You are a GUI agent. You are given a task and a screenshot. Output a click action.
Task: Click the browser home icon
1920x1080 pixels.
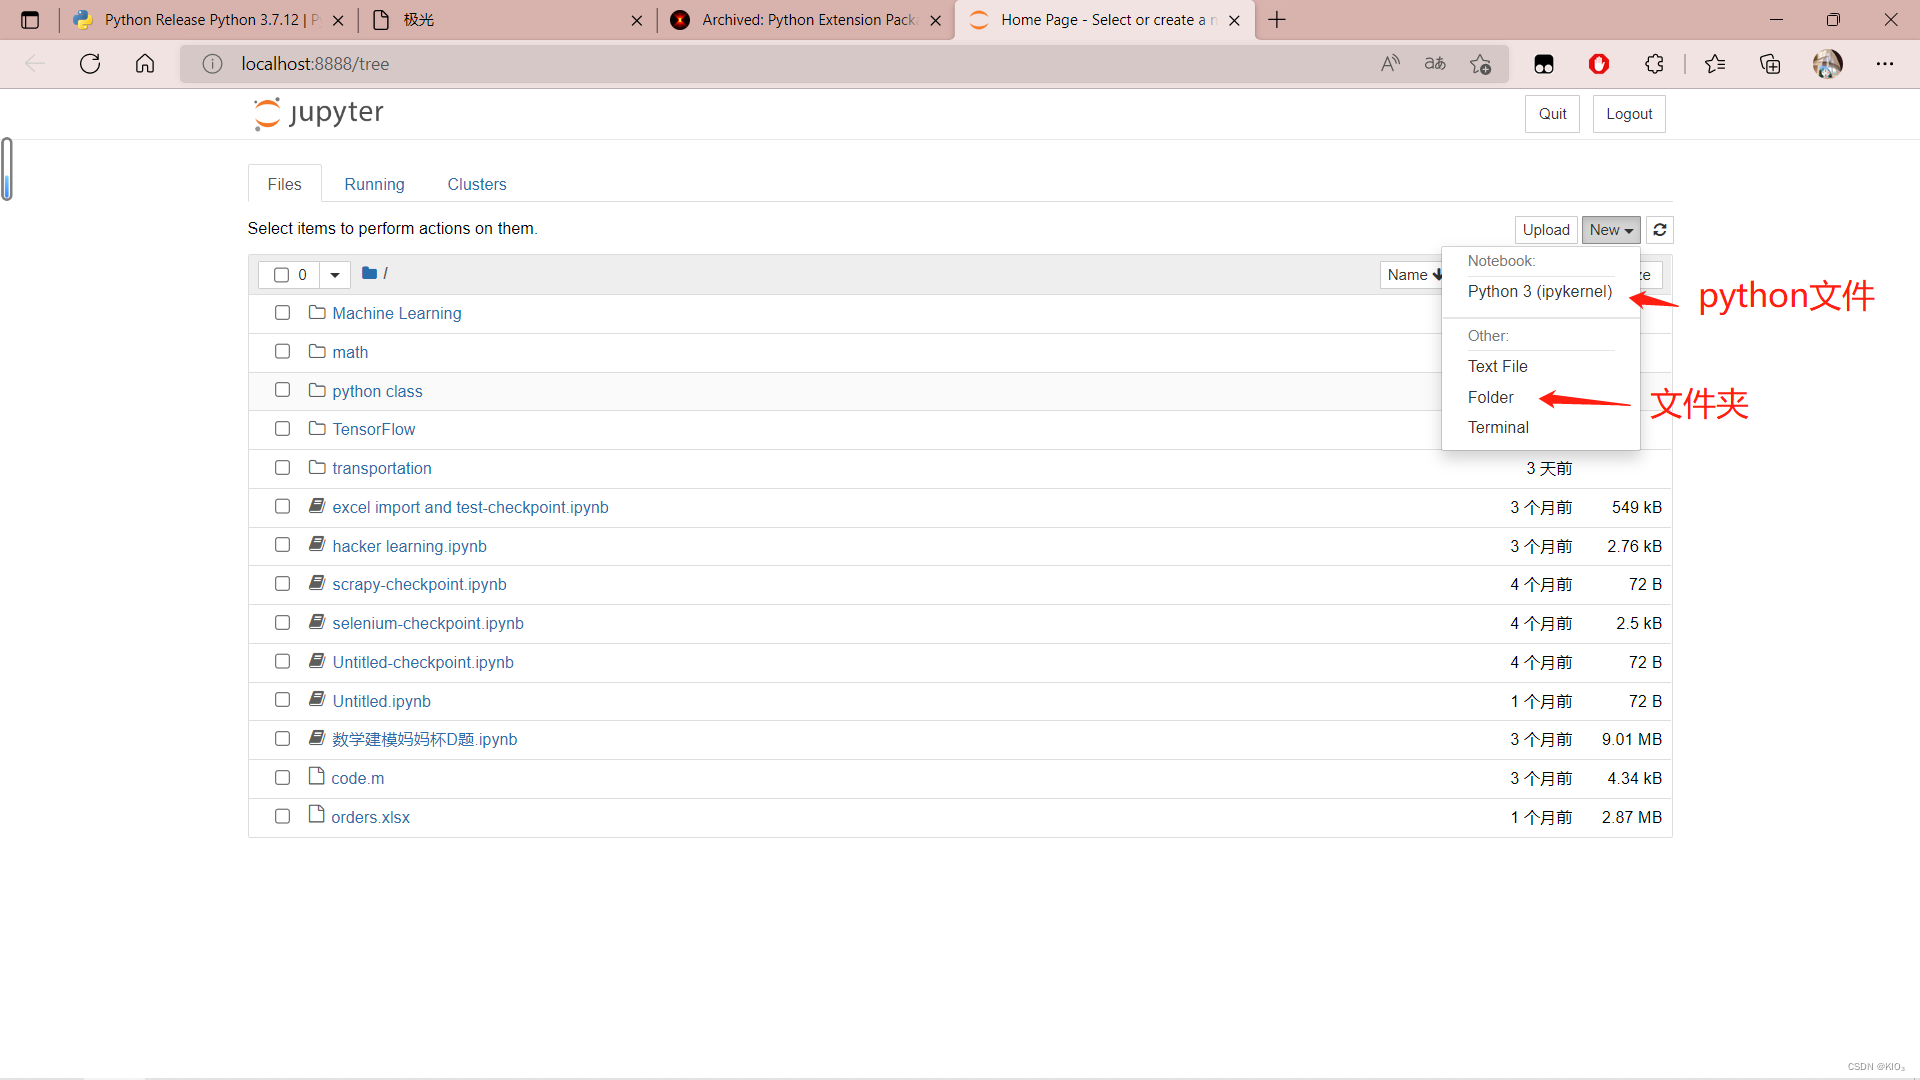pyautogui.click(x=145, y=64)
